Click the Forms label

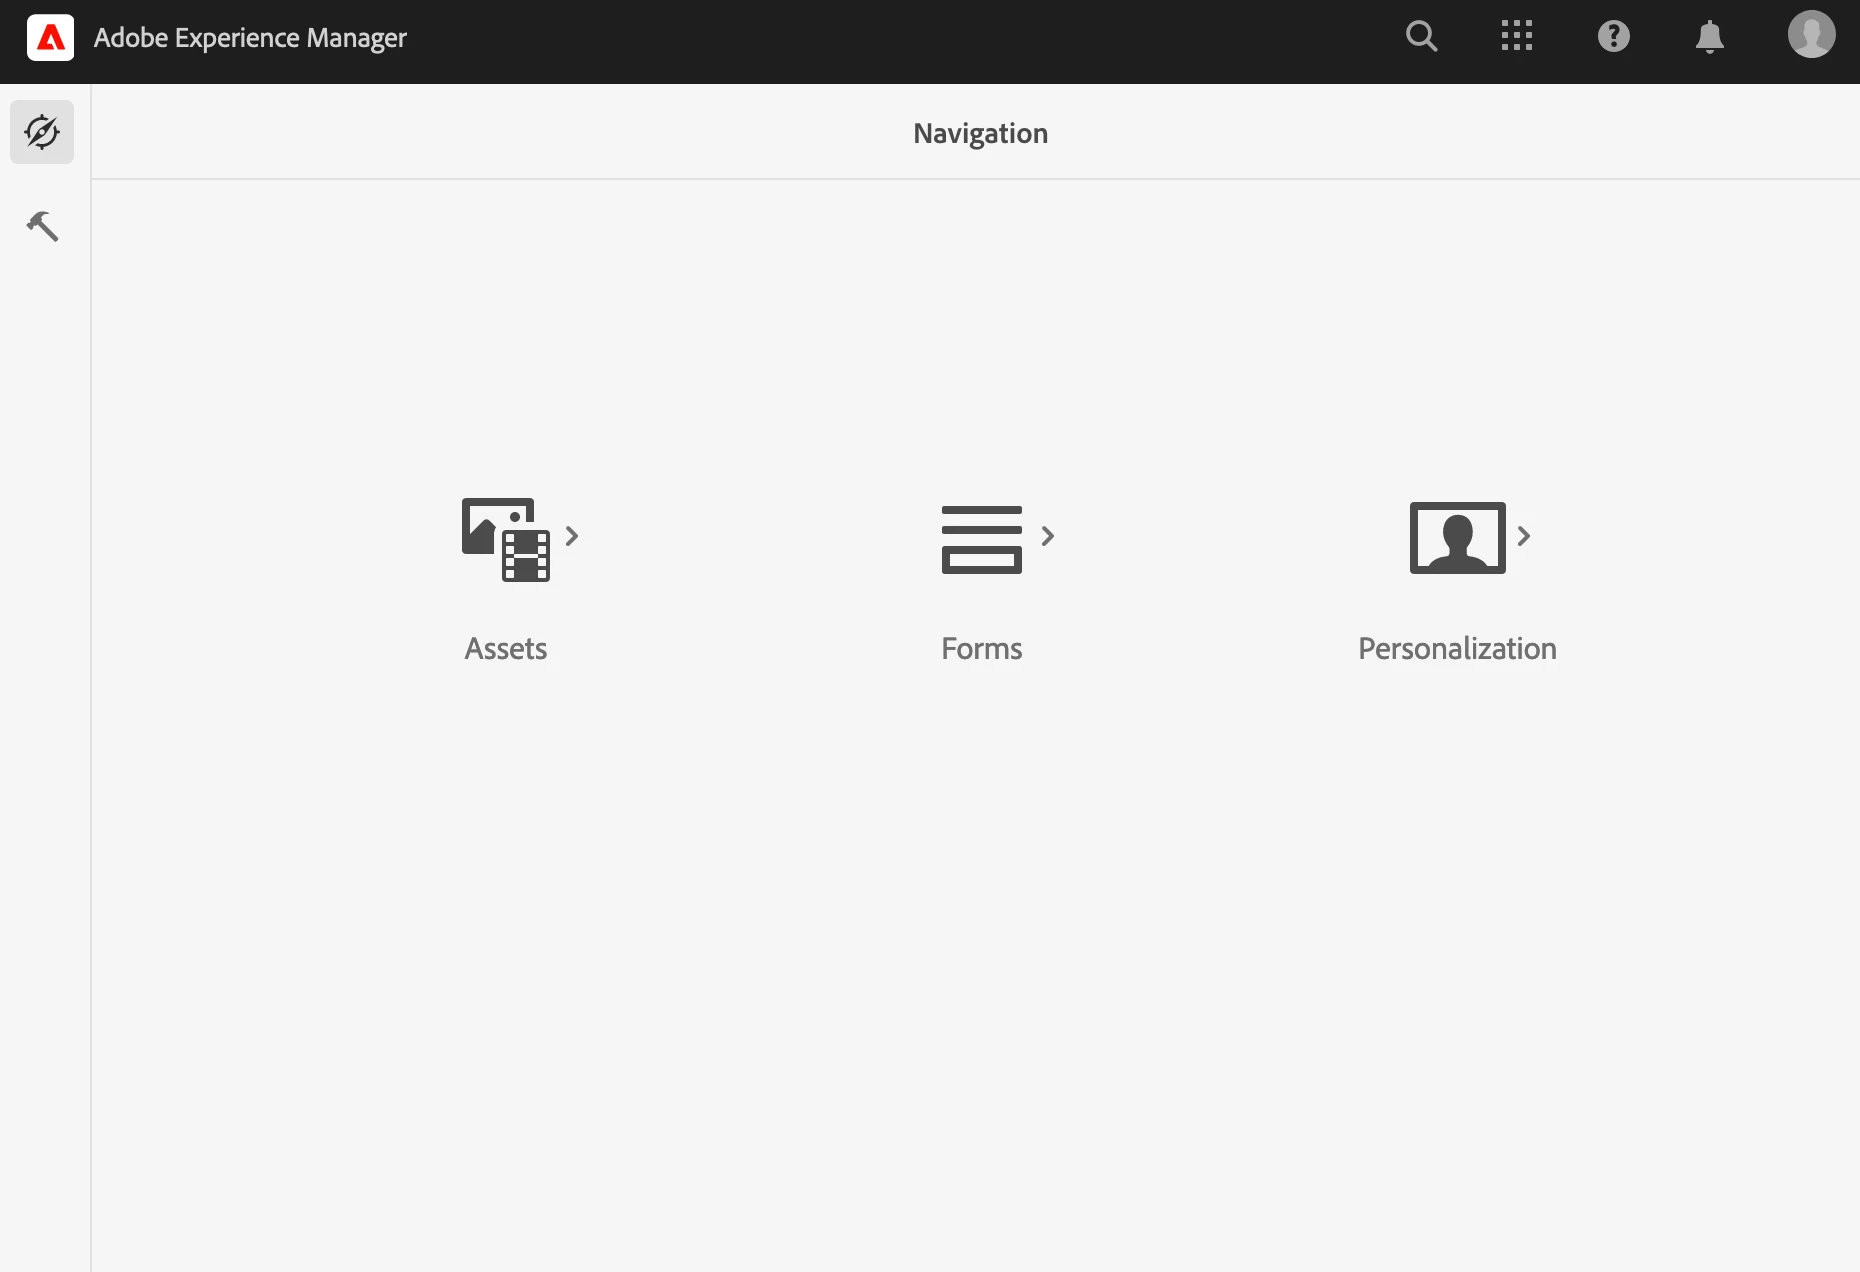pyautogui.click(x=982, y=649)
